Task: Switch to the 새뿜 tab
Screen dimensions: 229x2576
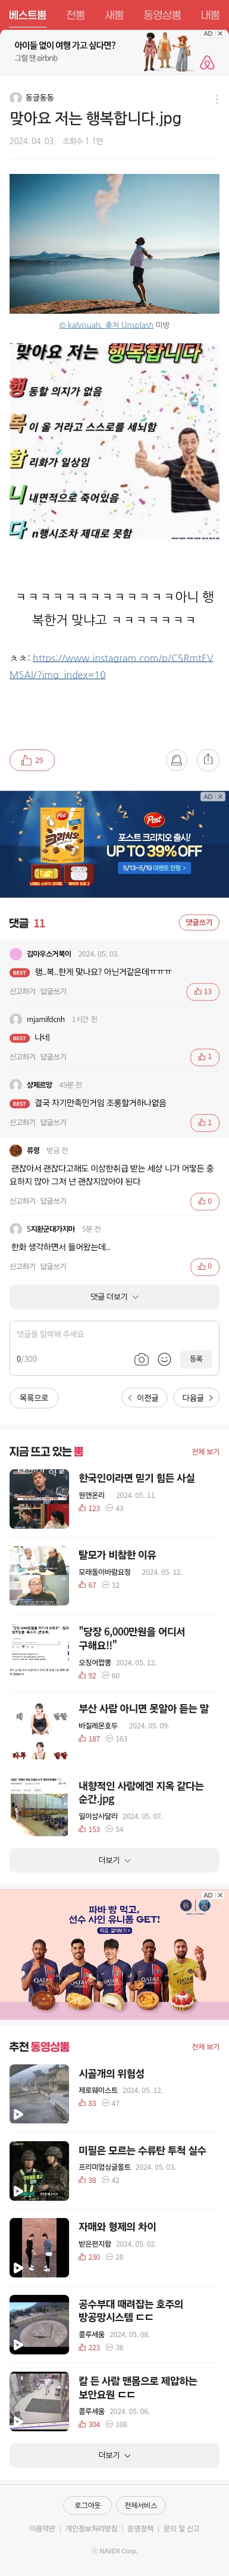Action: (114, 15)
